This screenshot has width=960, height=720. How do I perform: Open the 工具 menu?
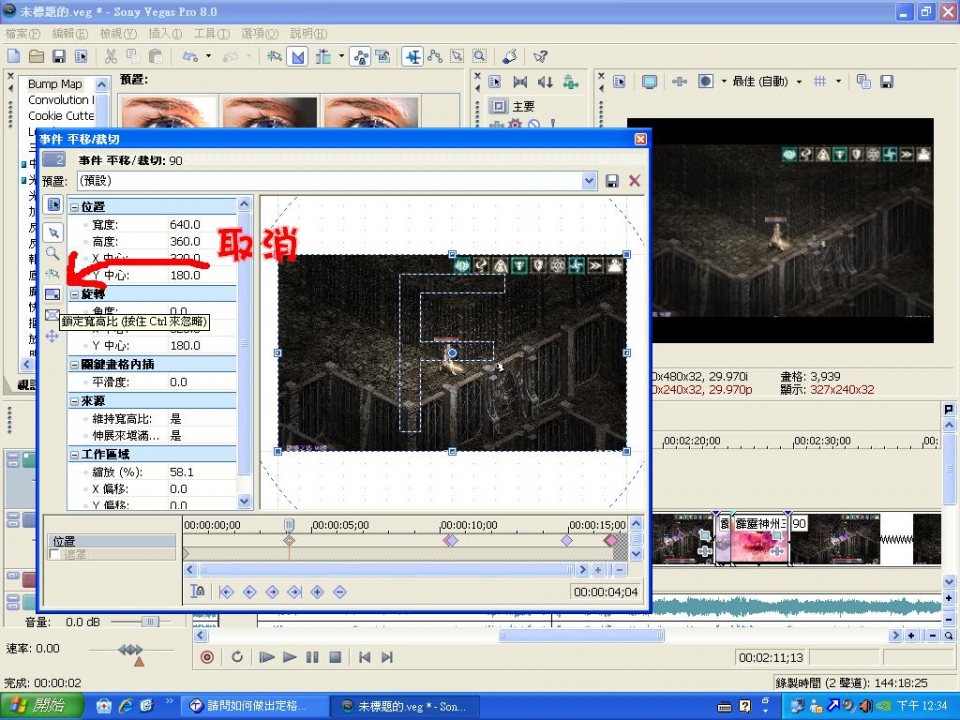click(x=204, y=33)
